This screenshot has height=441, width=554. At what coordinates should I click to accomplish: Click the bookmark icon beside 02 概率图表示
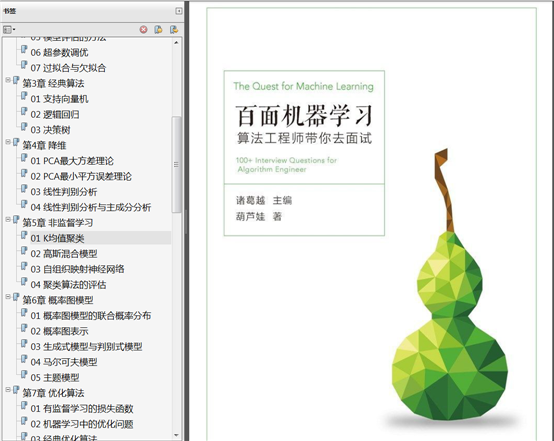pyautogui.click(x=24, y=328)
